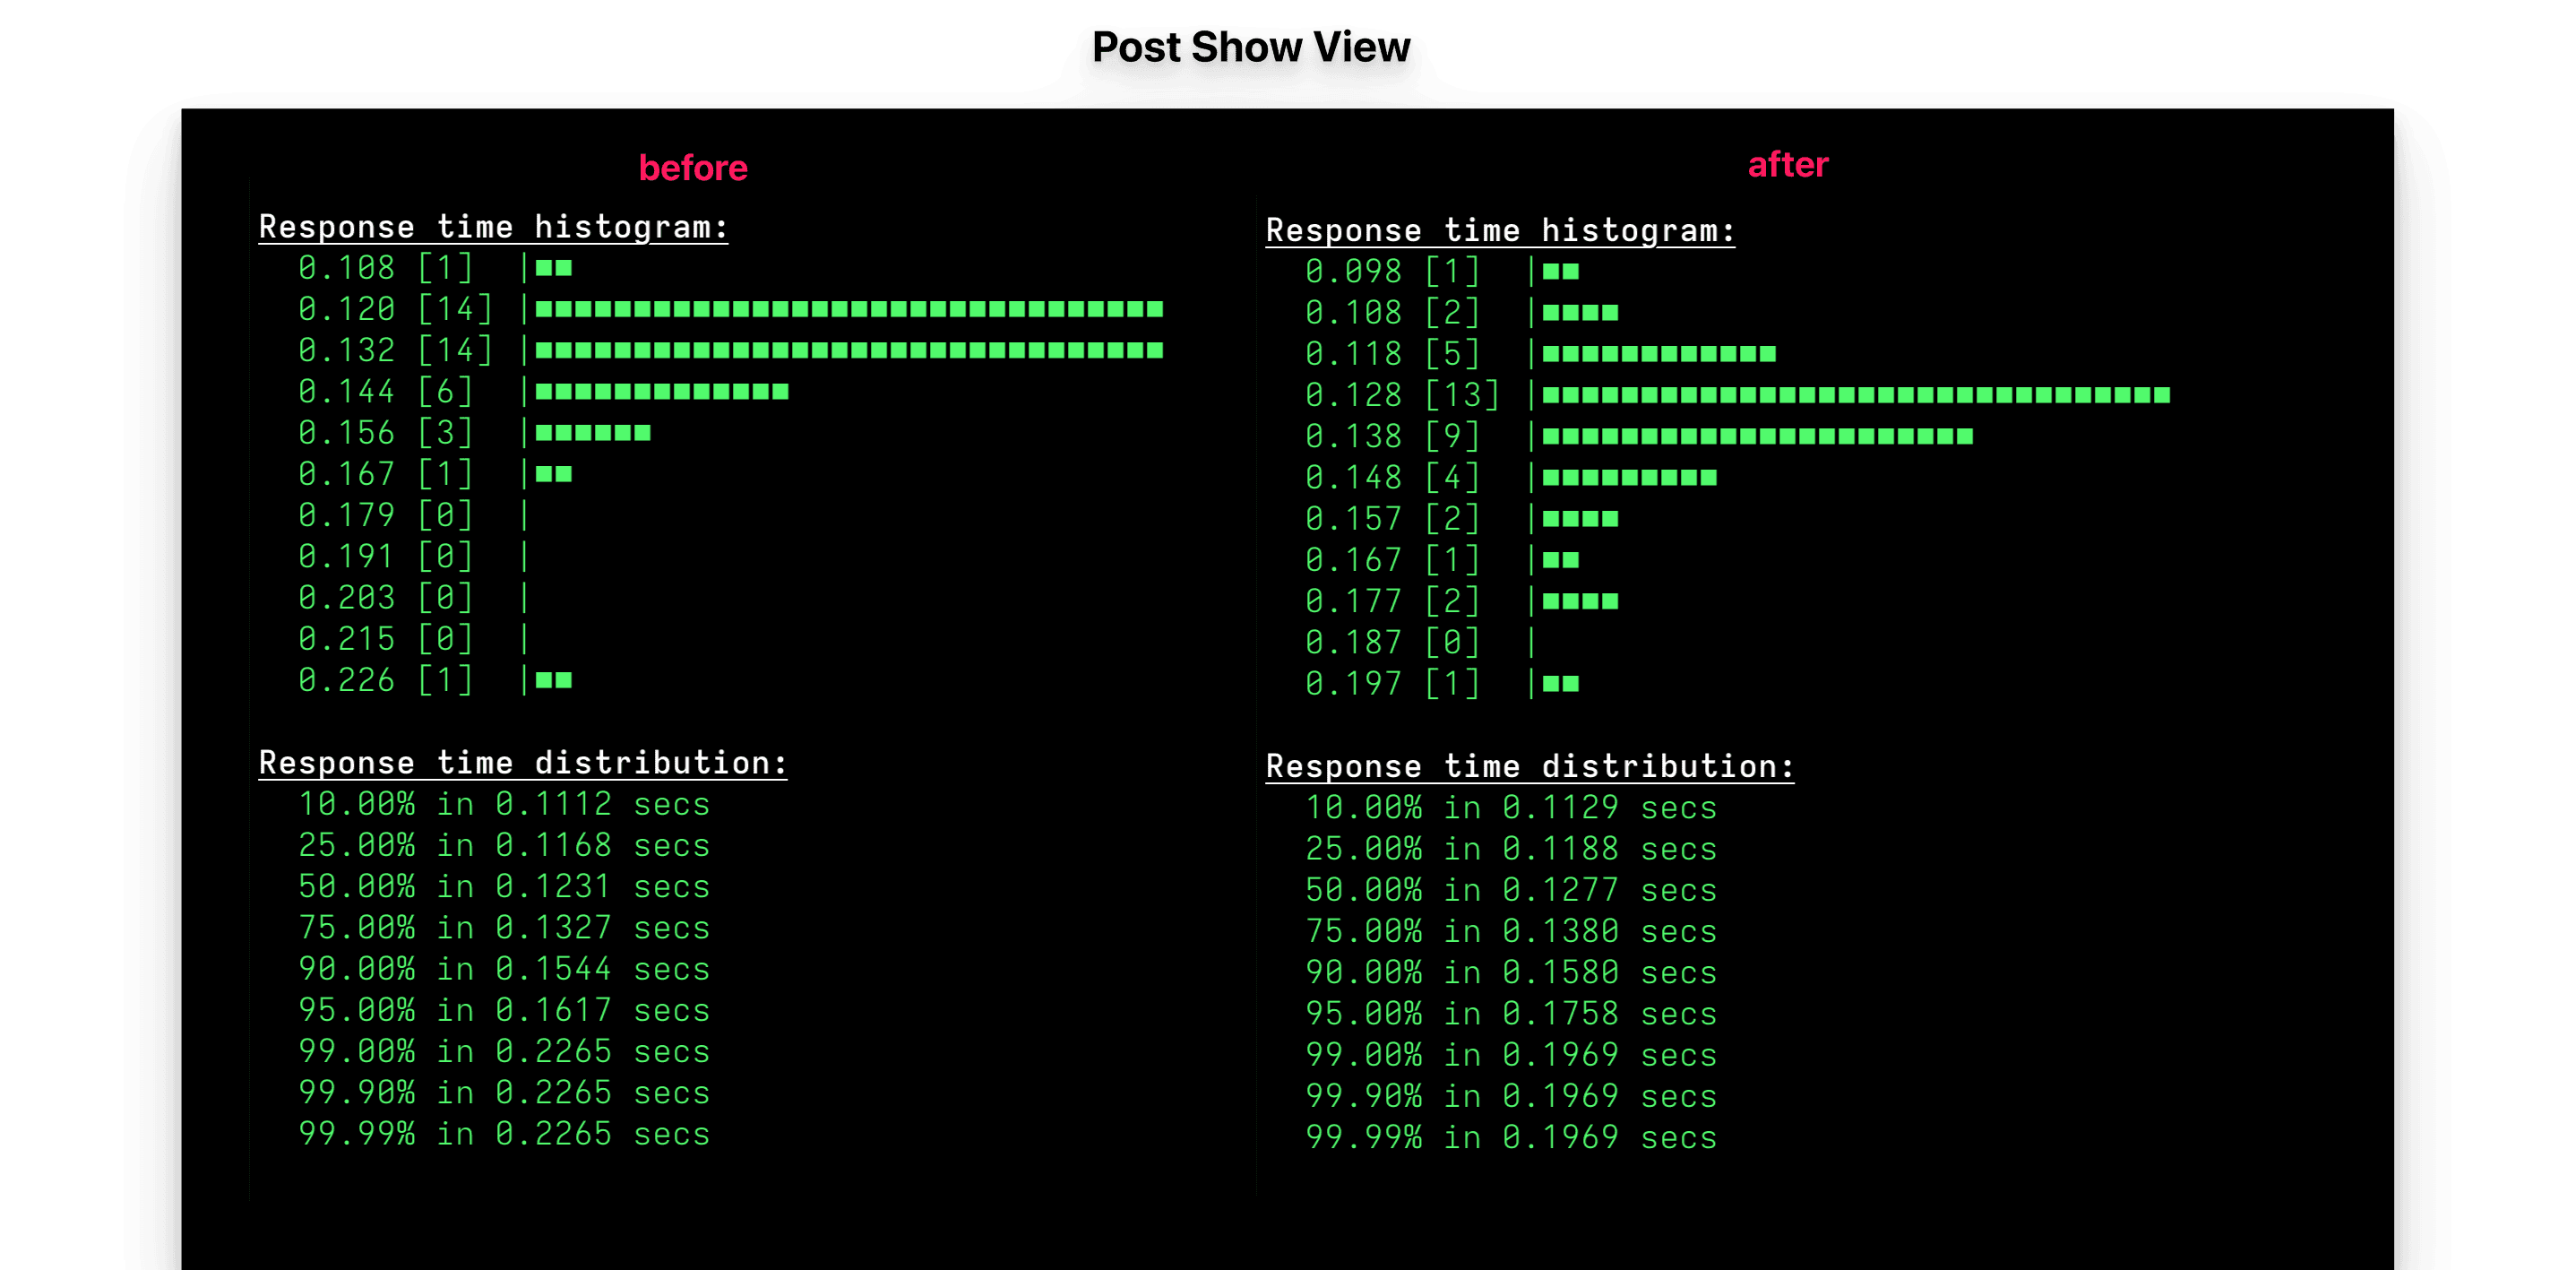Click histogram row '0.157 [2]'
2576x1270 pixels.
pyautogui.click(x=1462, y=518)
